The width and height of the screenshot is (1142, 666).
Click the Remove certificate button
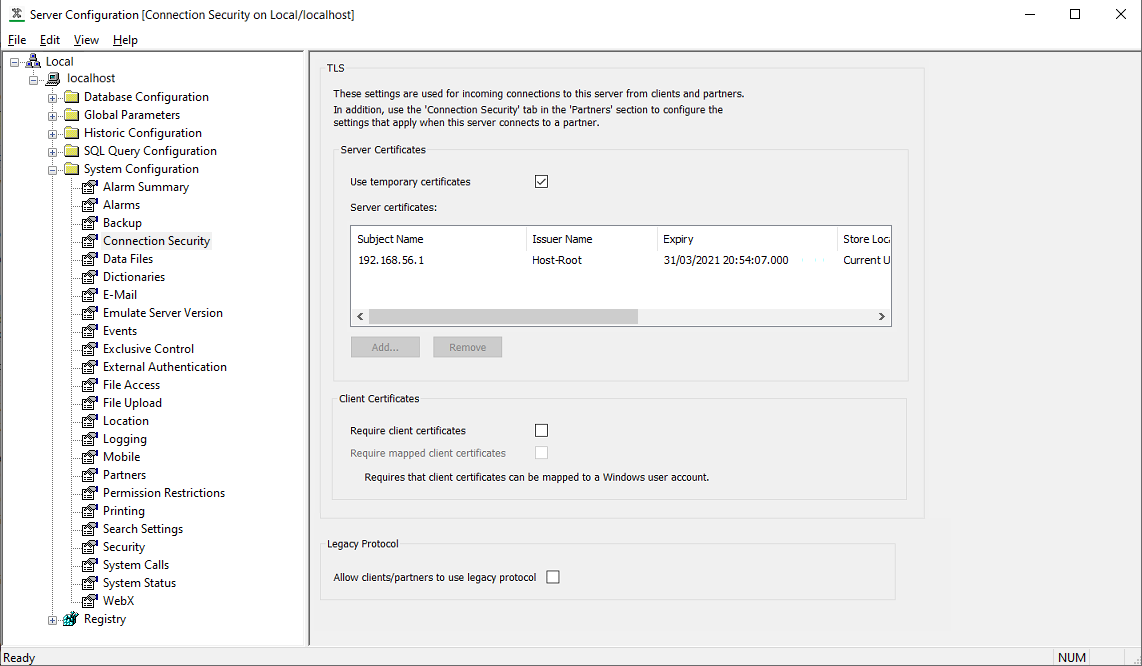coord(467,347)
